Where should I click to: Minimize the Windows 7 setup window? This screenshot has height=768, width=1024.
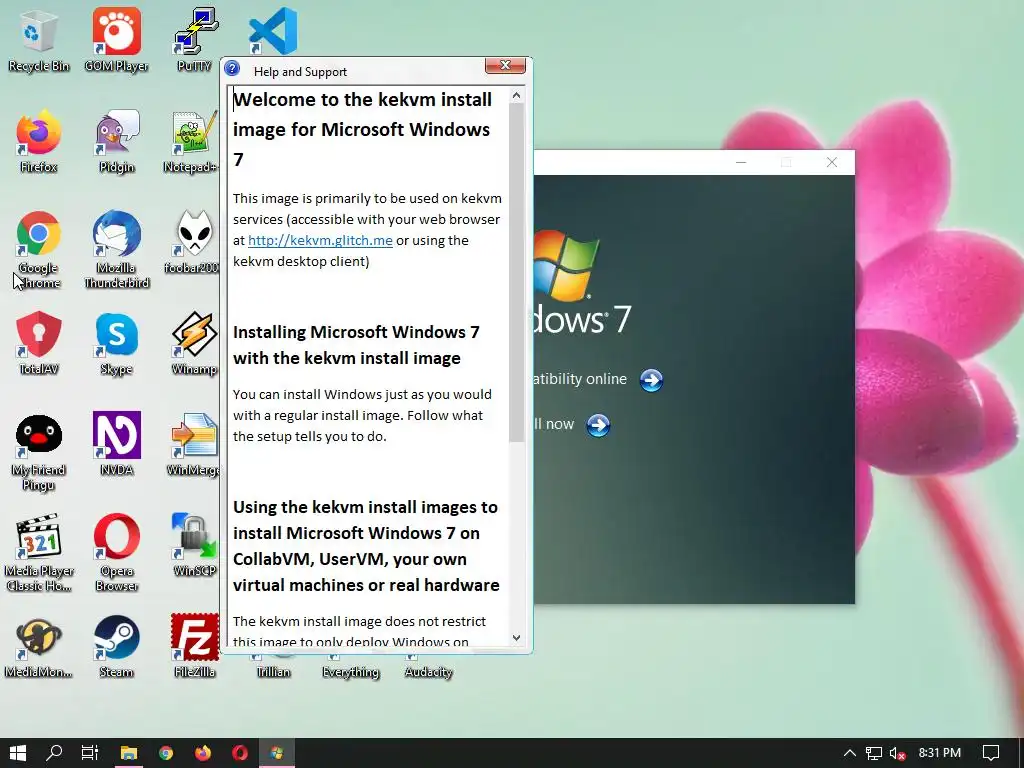point(741,162)
